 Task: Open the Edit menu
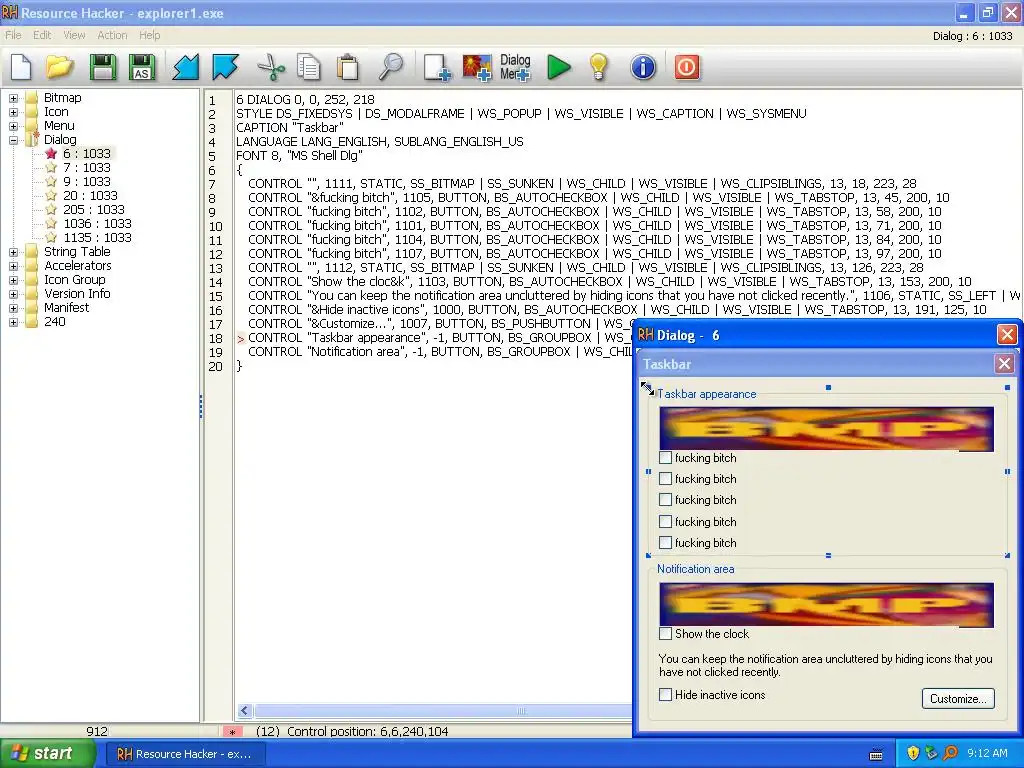click(42, 35)
